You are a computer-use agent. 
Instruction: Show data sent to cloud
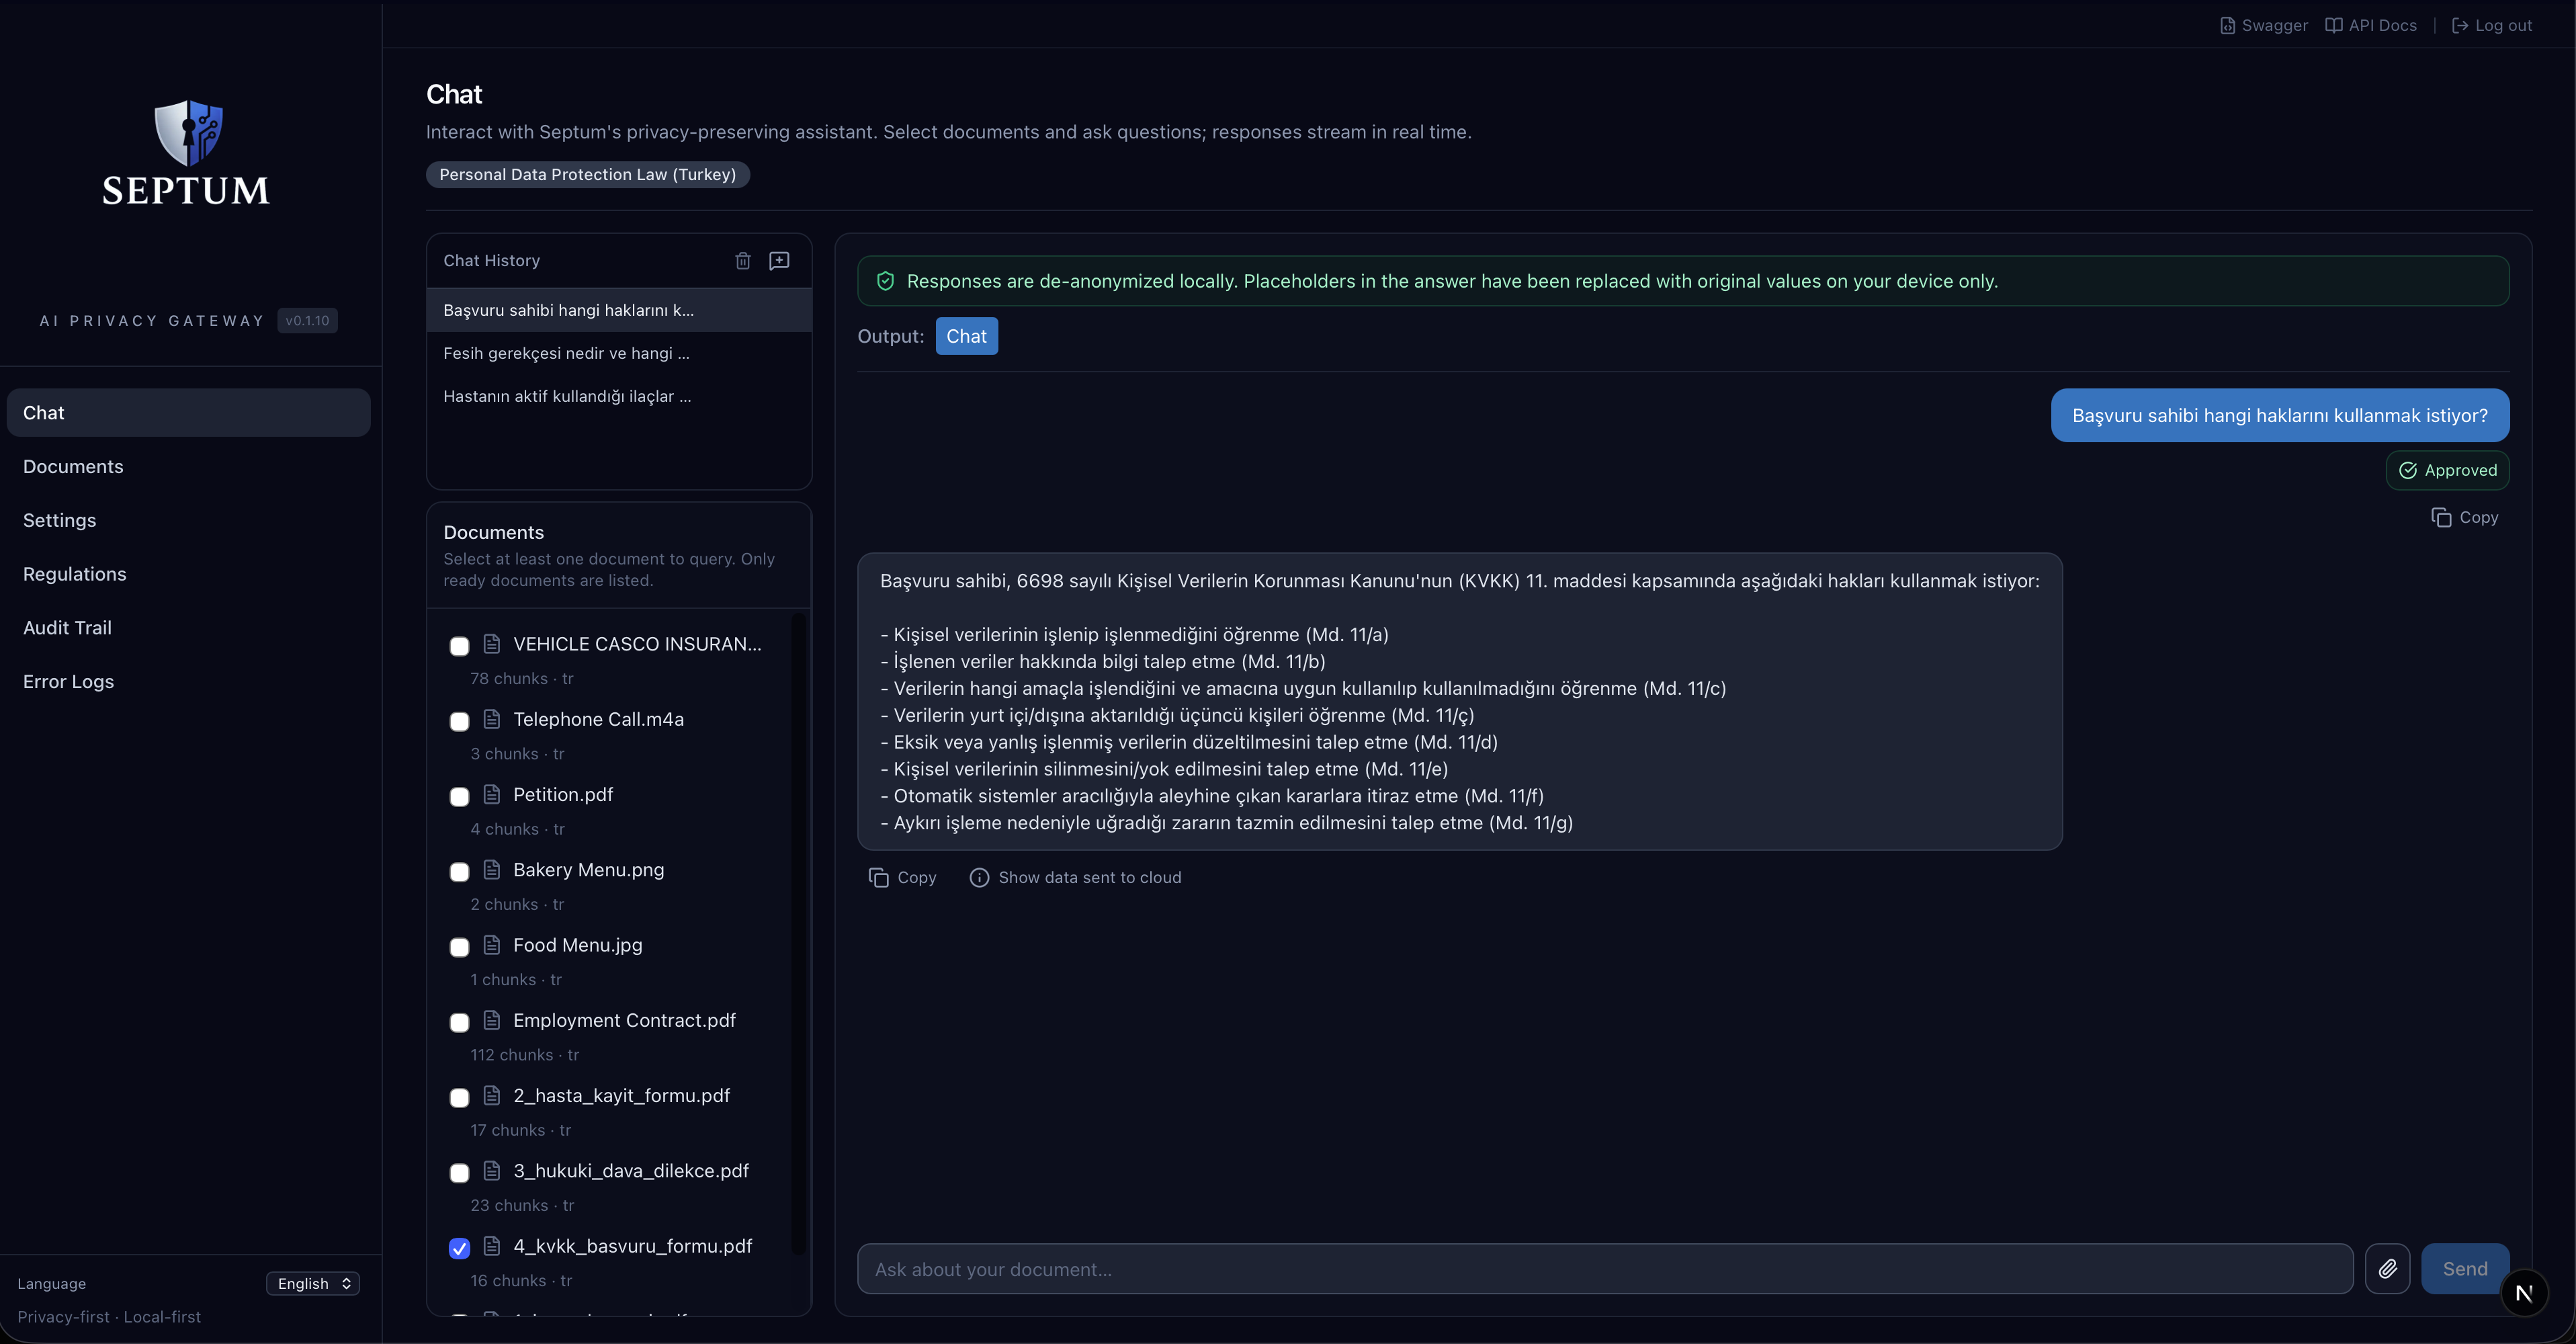click(1075, 877)
